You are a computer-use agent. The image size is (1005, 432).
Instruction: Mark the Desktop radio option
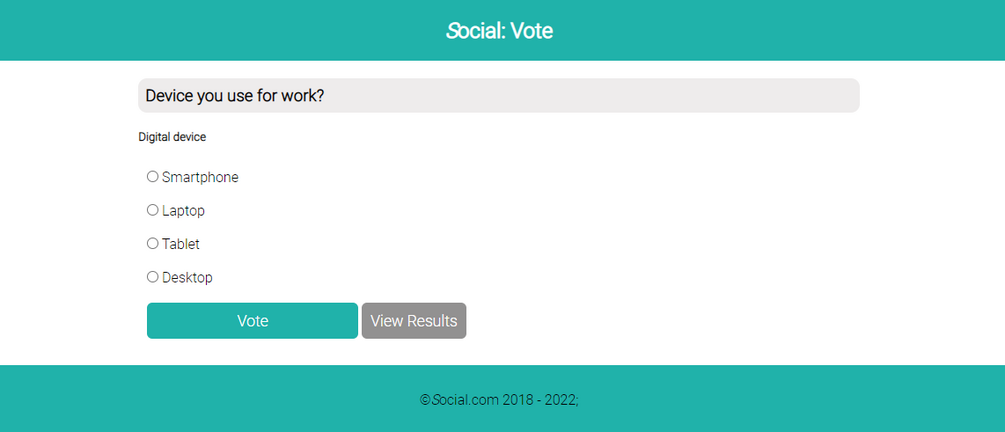point(153,277)
